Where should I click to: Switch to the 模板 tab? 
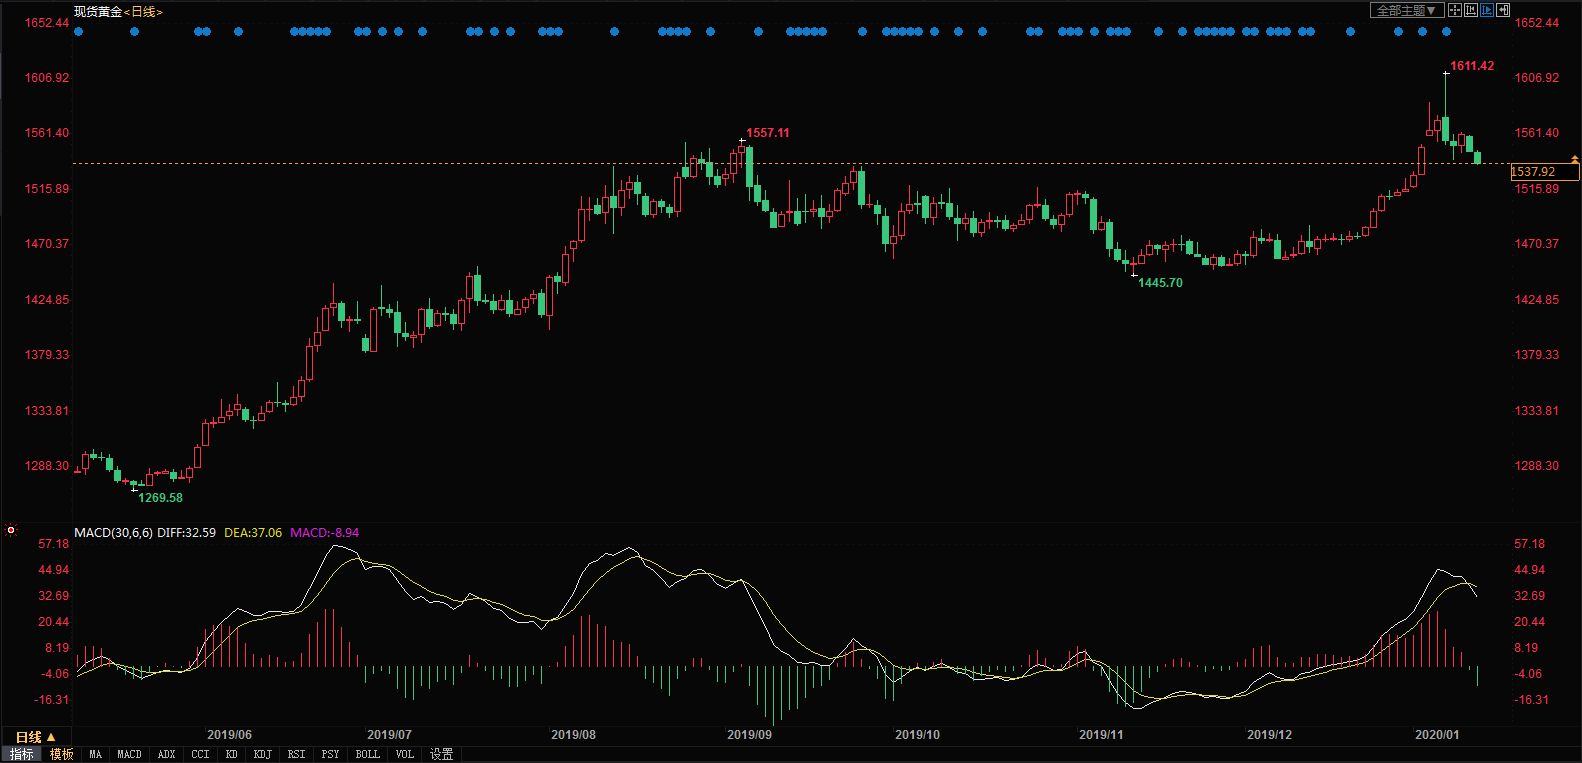pyautogui.click(x=62, y=754)
